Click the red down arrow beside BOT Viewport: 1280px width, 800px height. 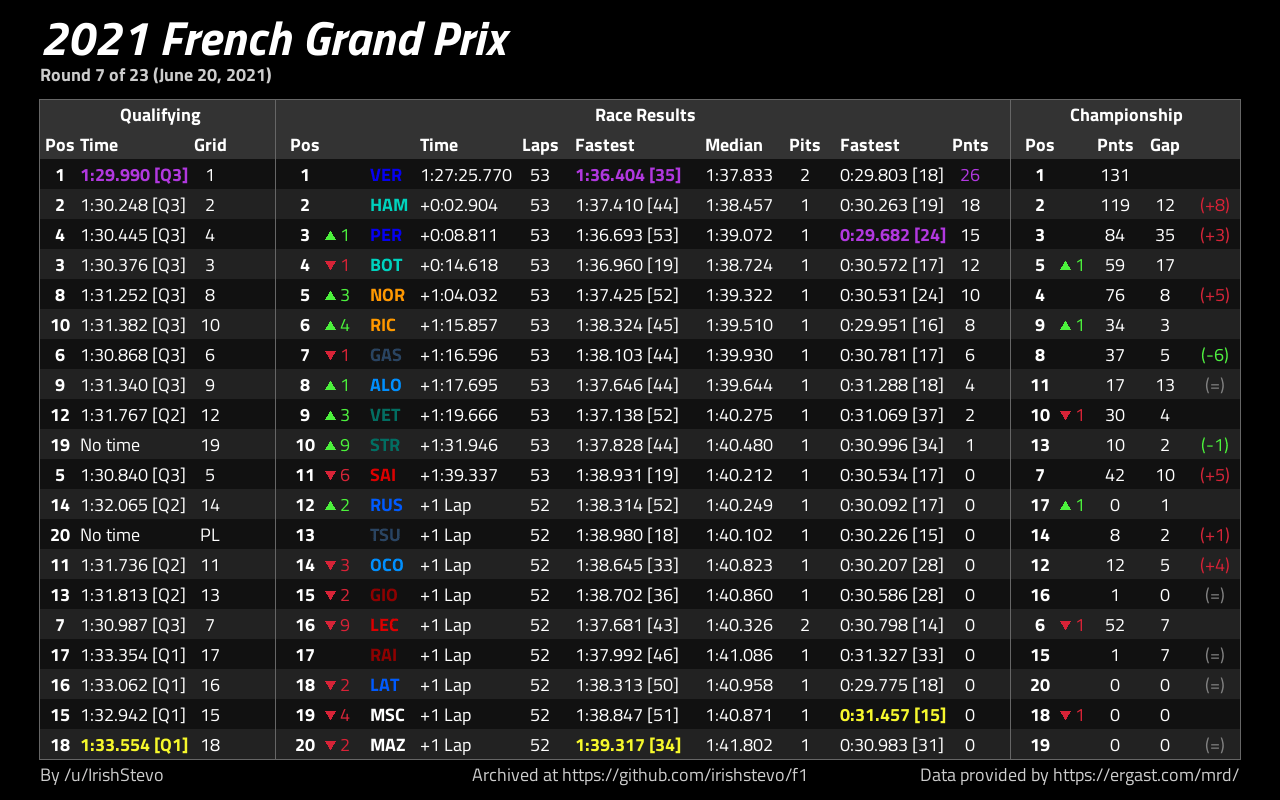coord(330,265)
